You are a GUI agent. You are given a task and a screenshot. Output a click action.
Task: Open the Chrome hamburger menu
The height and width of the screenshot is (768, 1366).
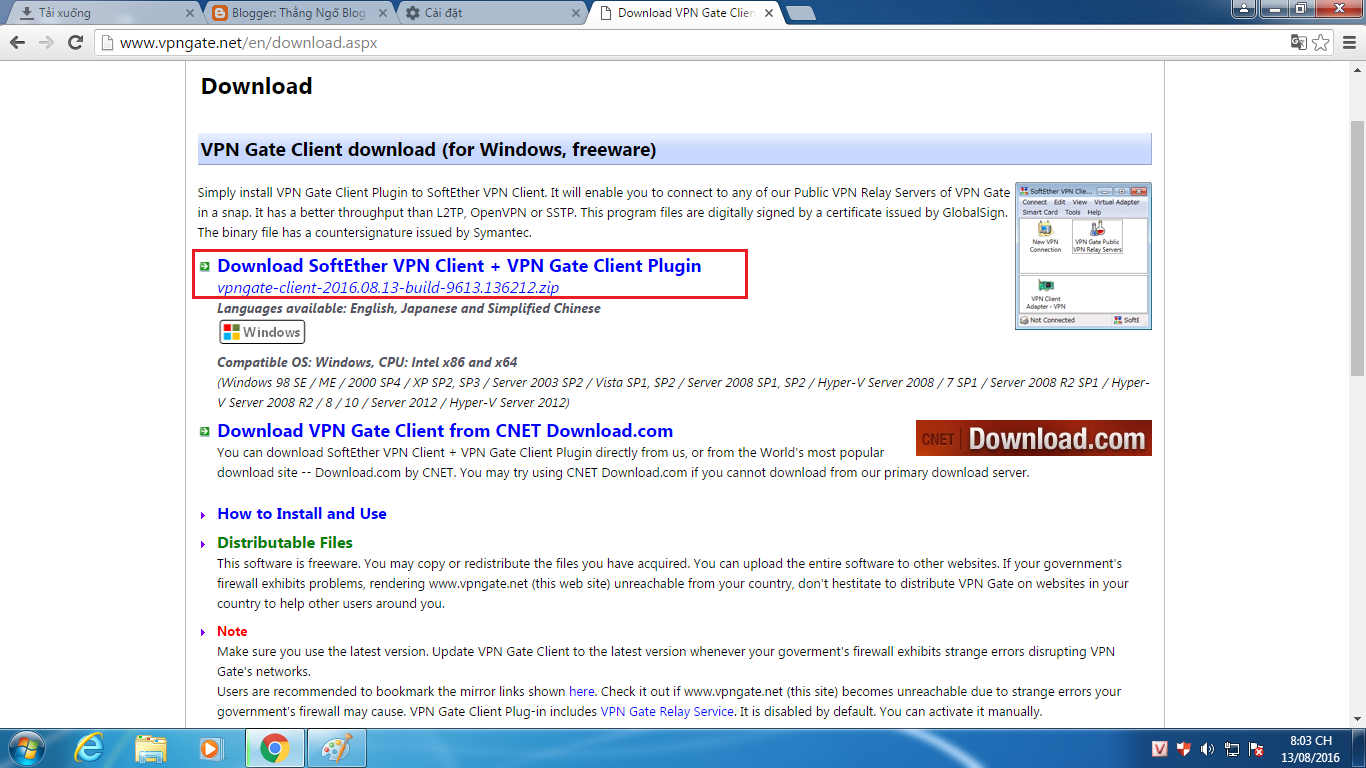coord(1348,43)
